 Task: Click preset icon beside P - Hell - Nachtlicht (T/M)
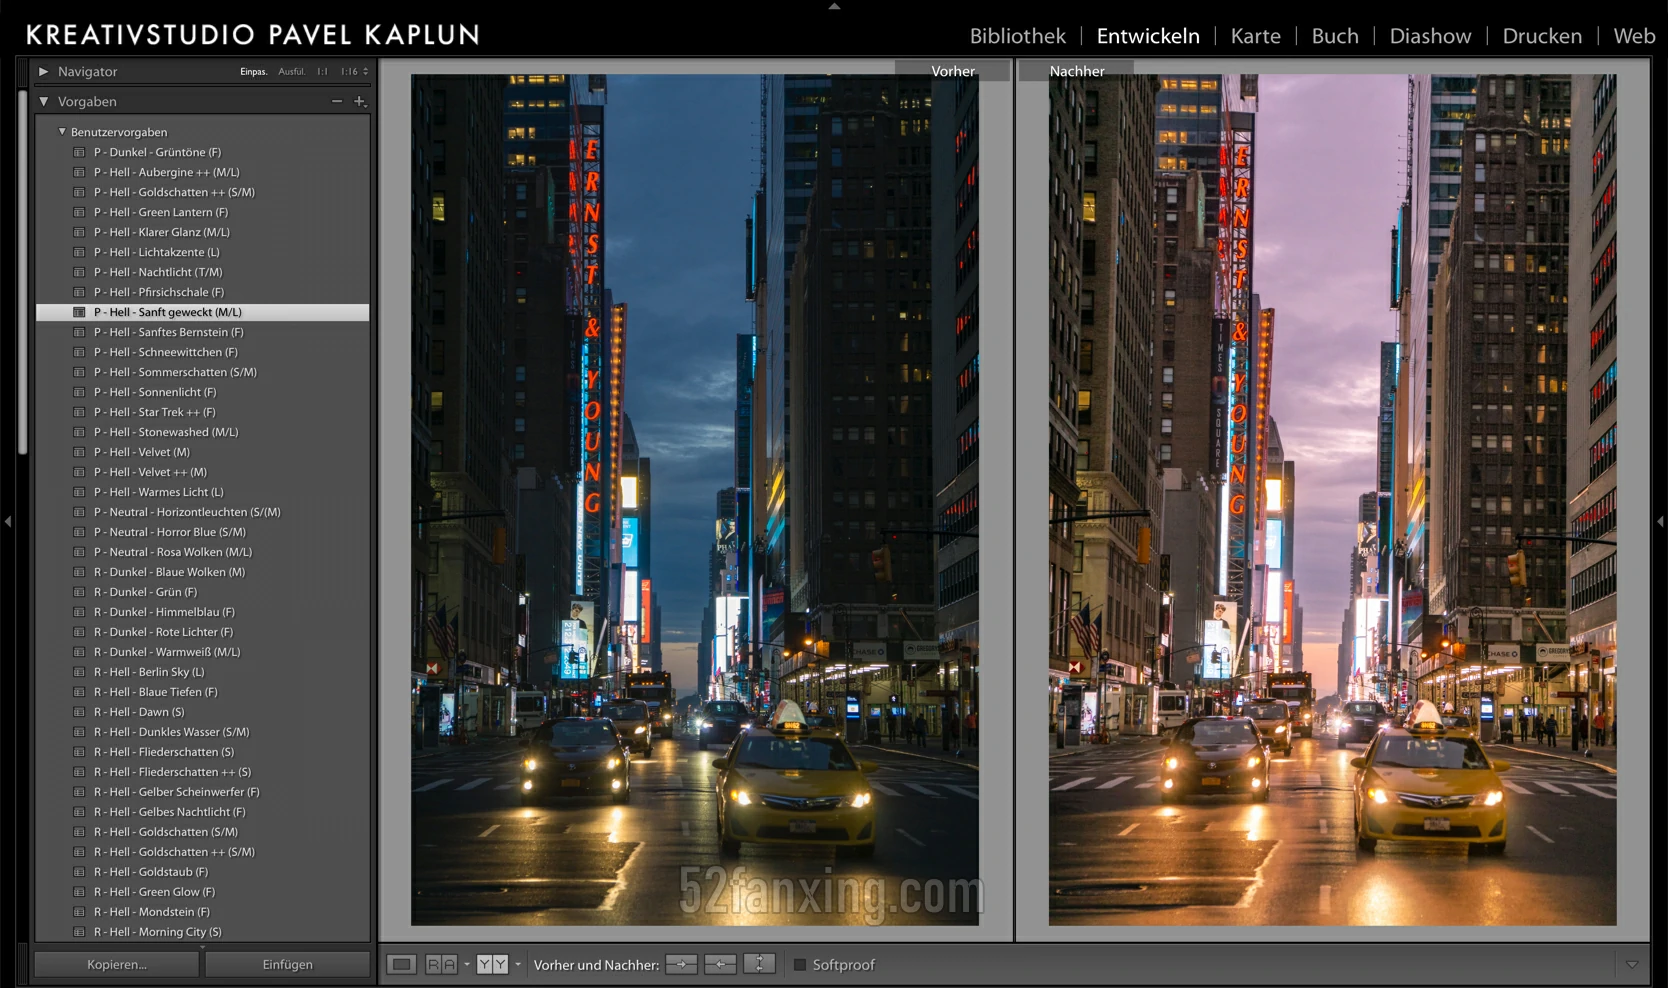[x=79, y=272]
